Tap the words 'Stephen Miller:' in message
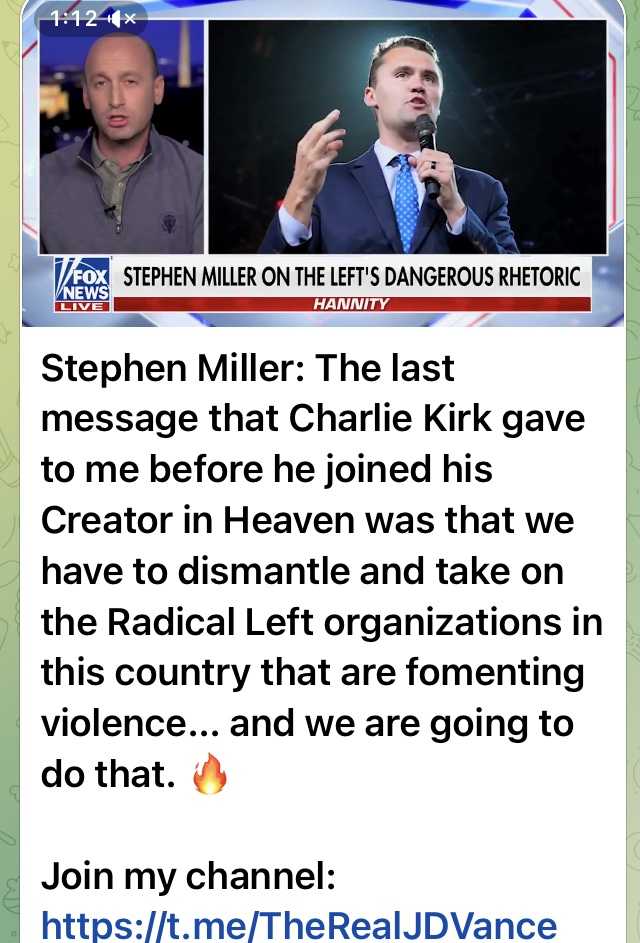The width and height of the screenshot is (640, 943). pos(173,367)
